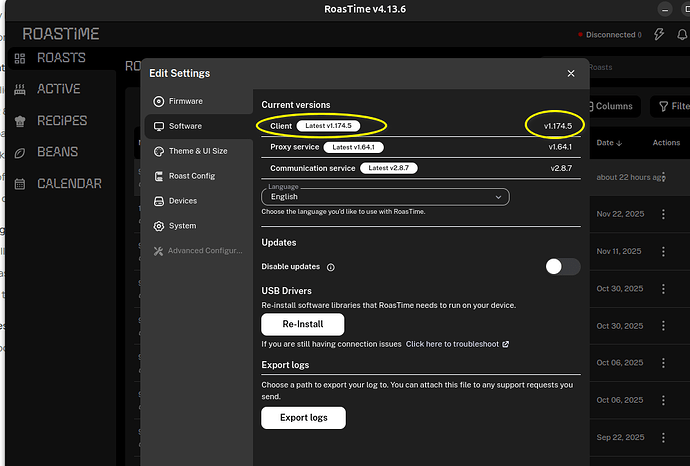Image resolution: width=690 pixels, height=466 pixels.
Task: Click the Re-Install USB drivers button
Action: click(303, 324)
